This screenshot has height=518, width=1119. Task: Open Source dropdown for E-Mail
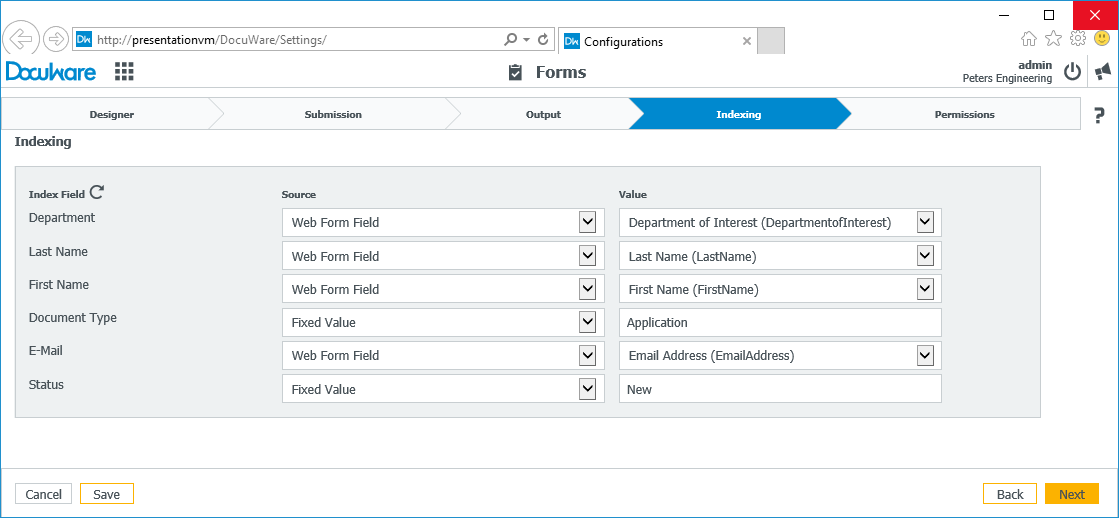pyautogui.click(x=587, y=355)
